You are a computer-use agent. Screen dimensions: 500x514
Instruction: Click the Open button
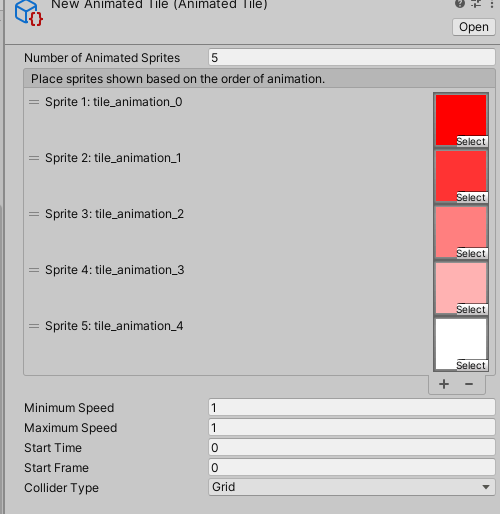[474, 27]
